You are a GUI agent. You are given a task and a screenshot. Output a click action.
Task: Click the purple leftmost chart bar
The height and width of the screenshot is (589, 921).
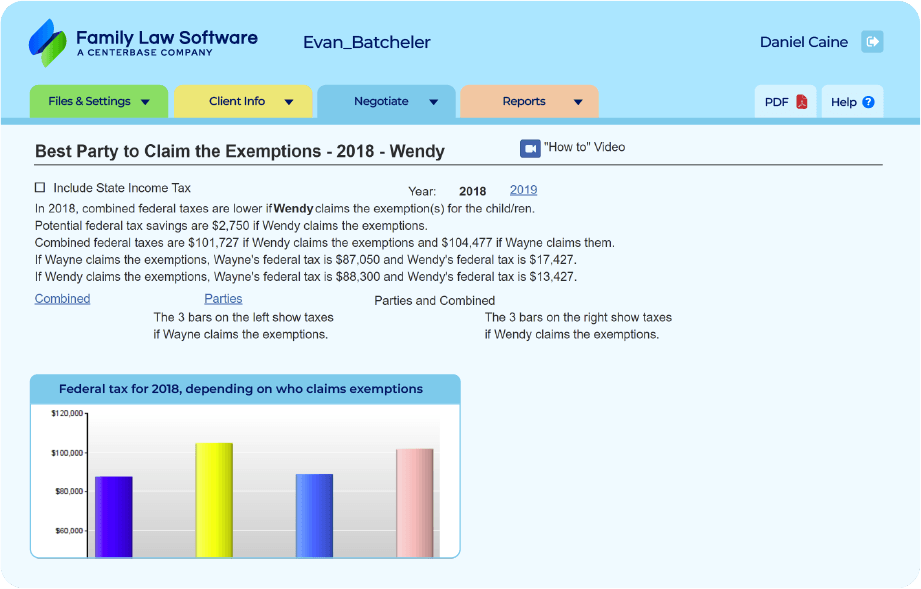click(114, 516)
